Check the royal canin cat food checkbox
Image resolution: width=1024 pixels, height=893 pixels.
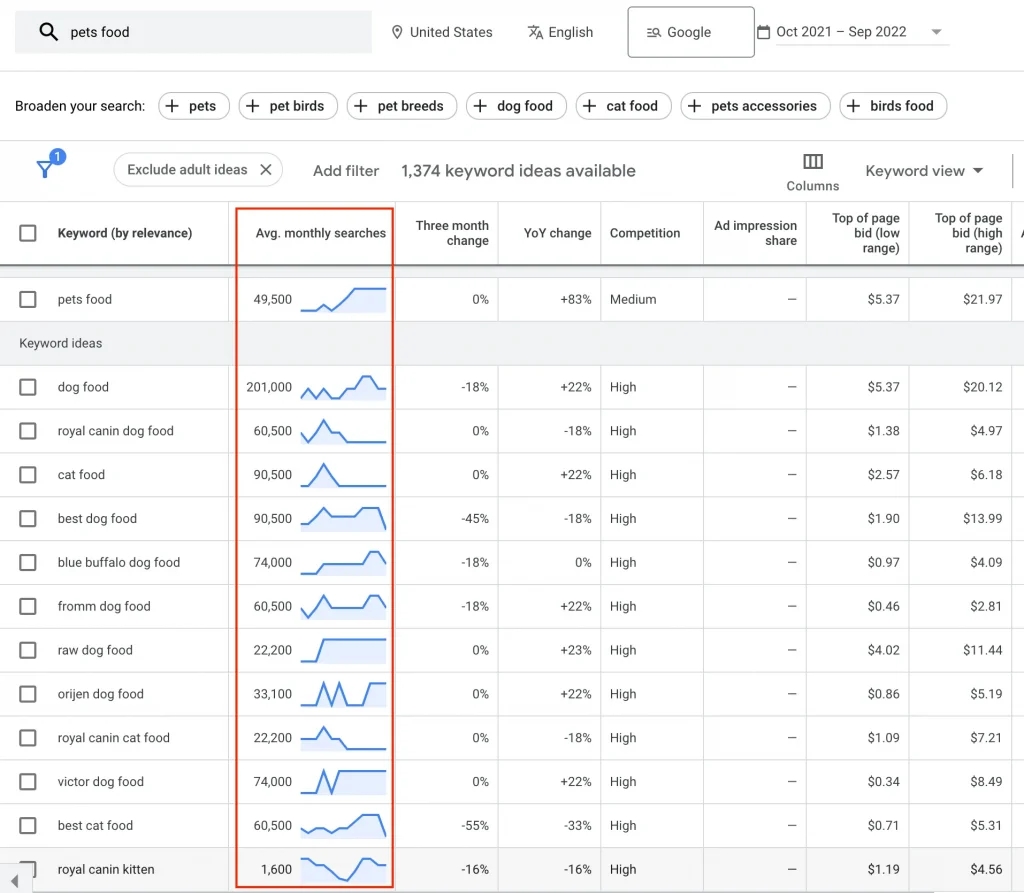27,738
